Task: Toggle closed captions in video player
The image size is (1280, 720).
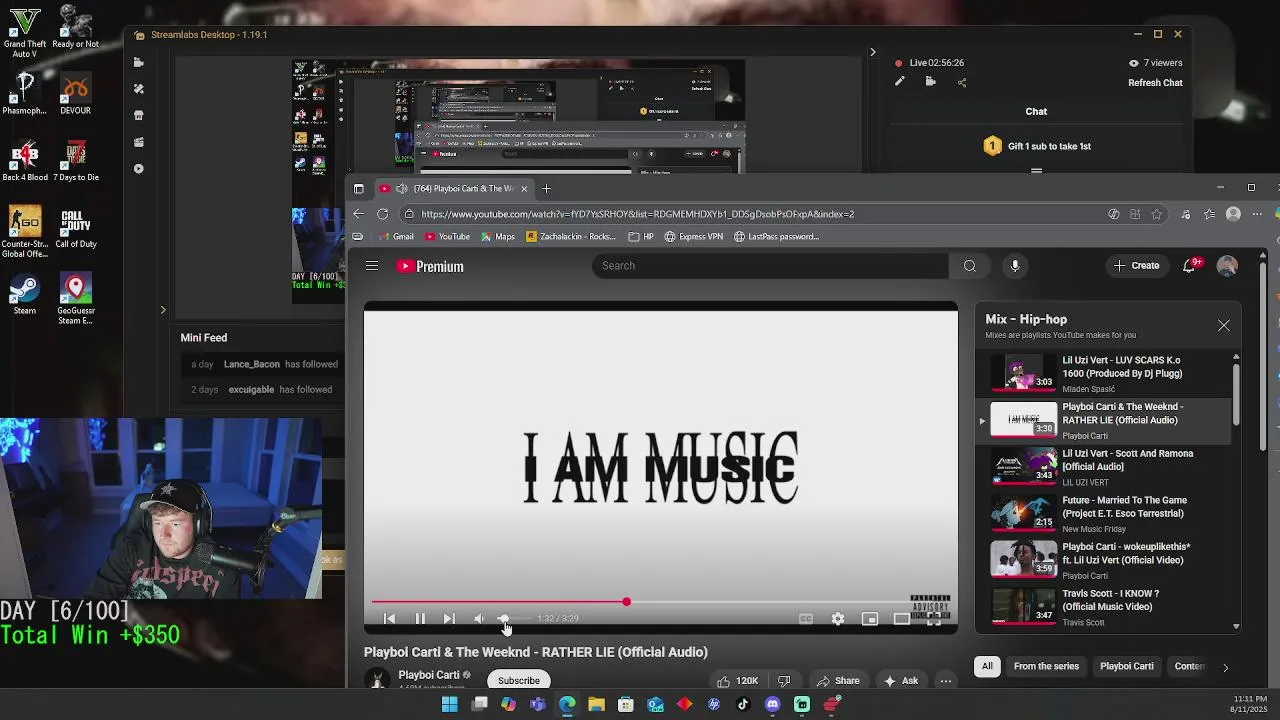Action: pos(806,619)
